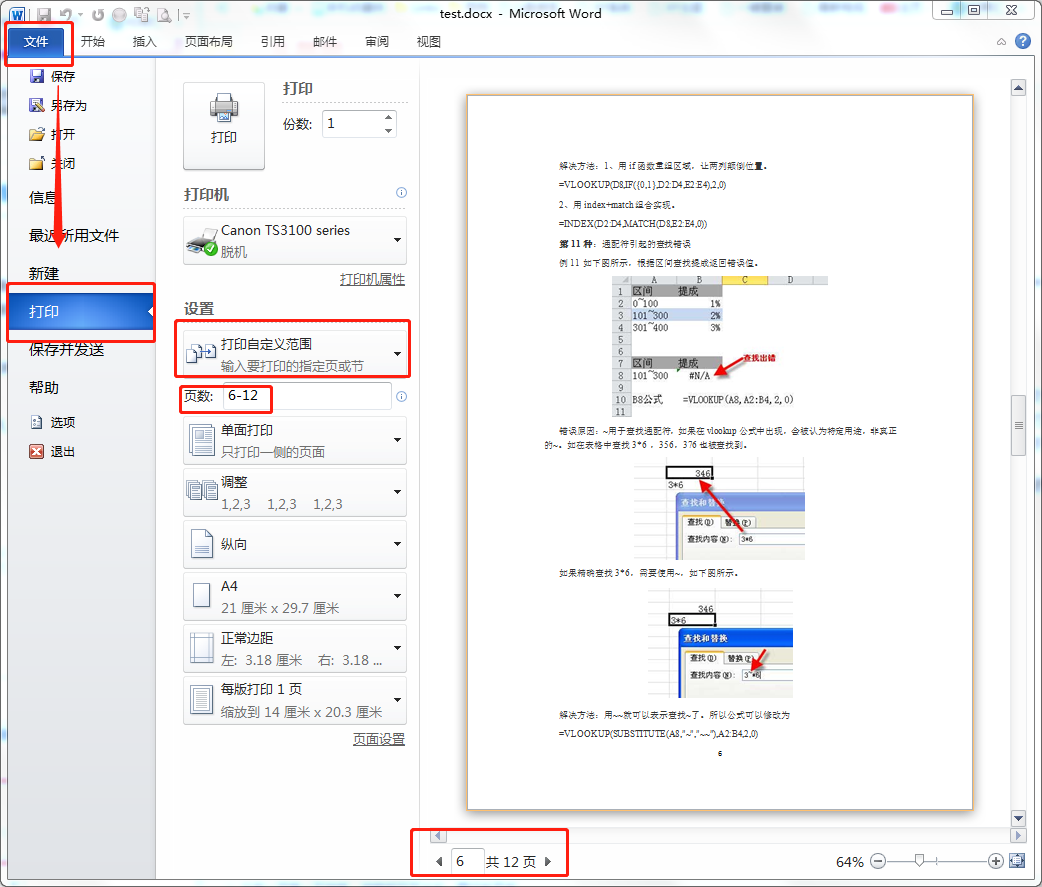Click the Canon TS3100 printer icon
1042x887 pixels.
(202, 241)
